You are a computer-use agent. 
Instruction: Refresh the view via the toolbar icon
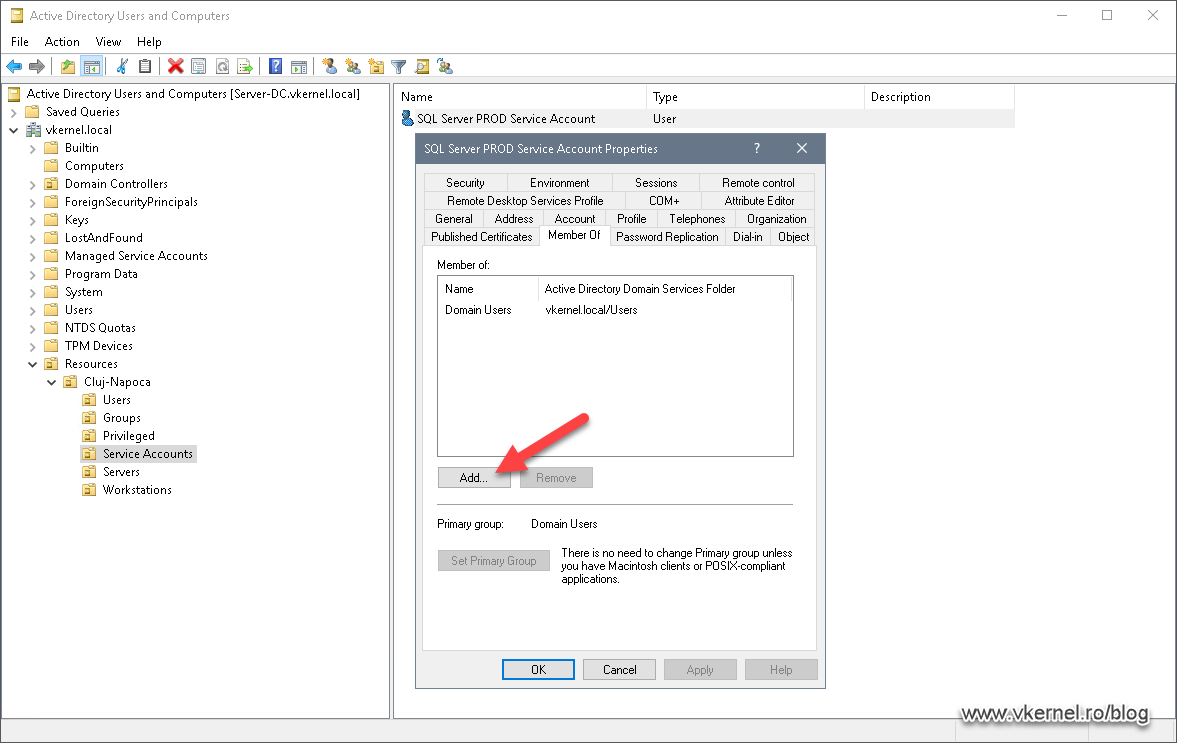[222, 66]
